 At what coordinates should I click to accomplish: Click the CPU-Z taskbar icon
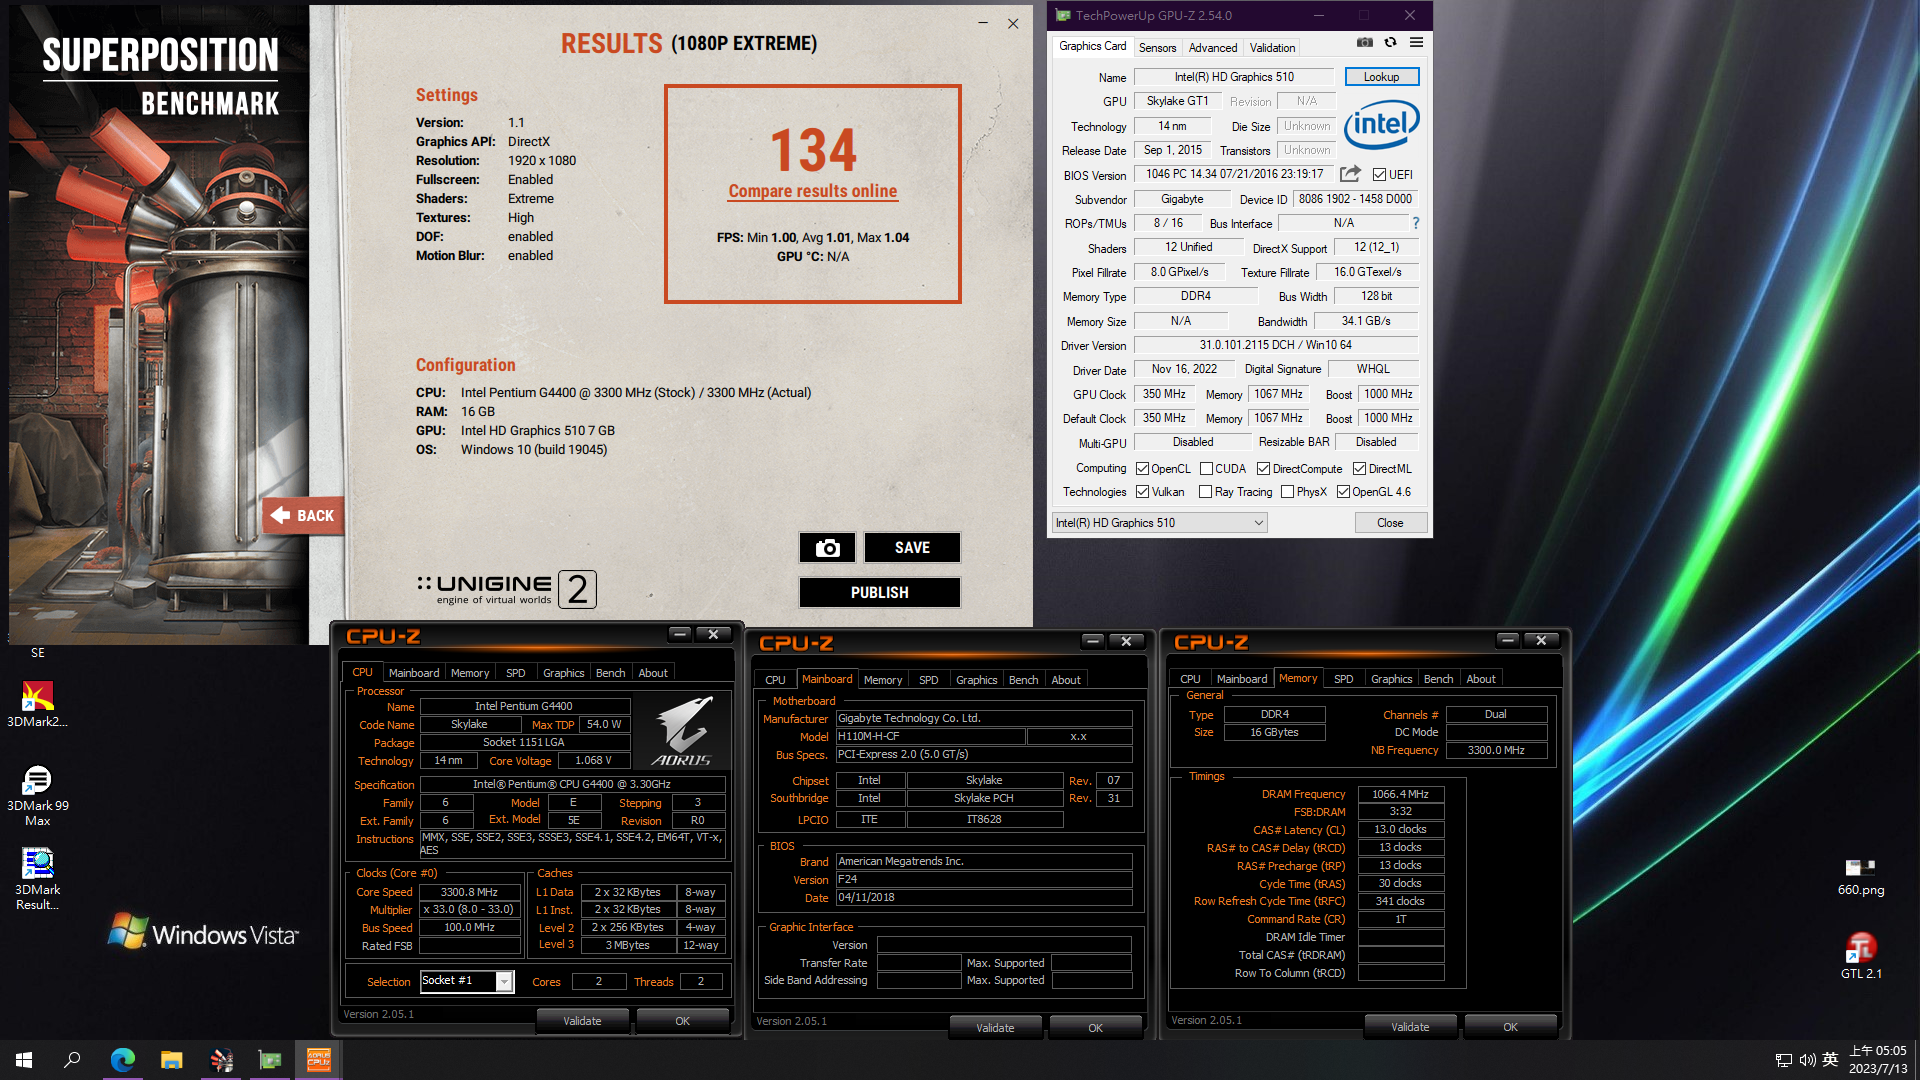319,1060
